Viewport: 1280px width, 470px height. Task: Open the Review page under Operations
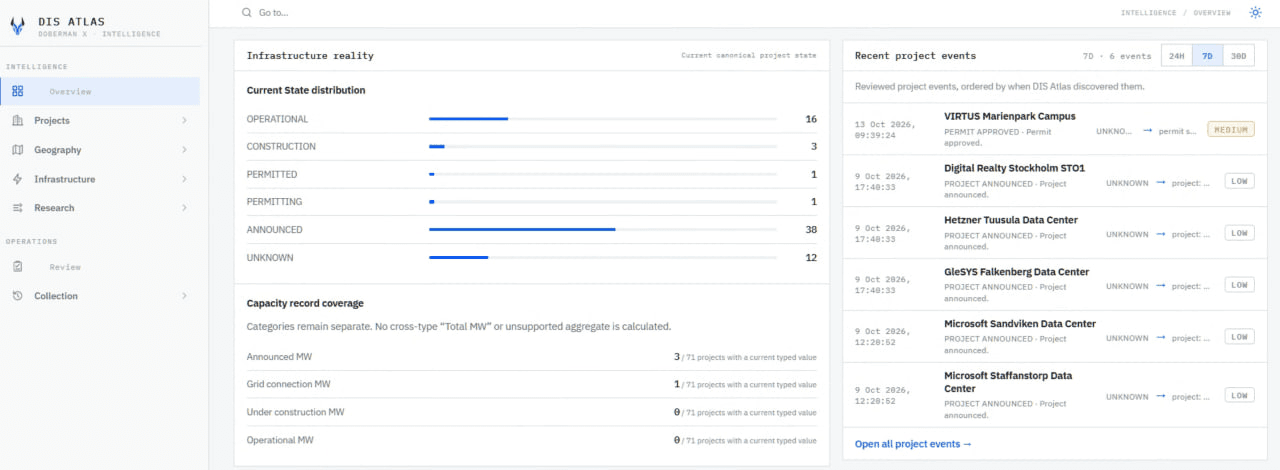tap(102, 267)
